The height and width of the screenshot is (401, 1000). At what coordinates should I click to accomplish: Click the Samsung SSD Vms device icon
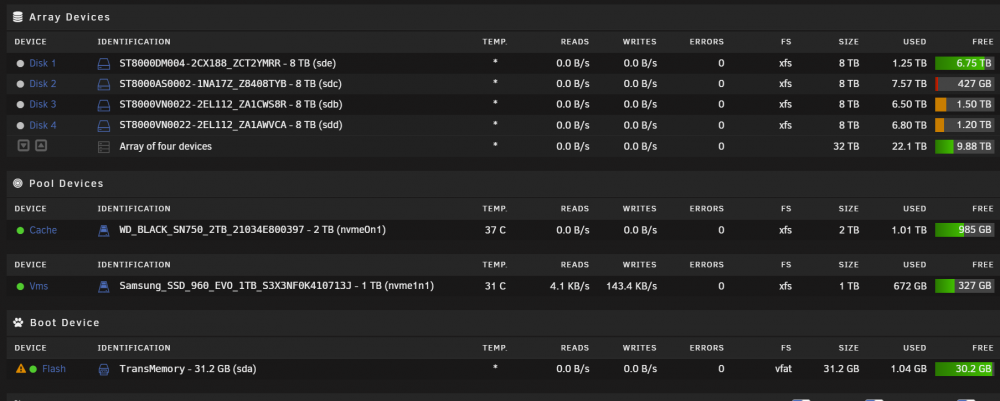103,286
